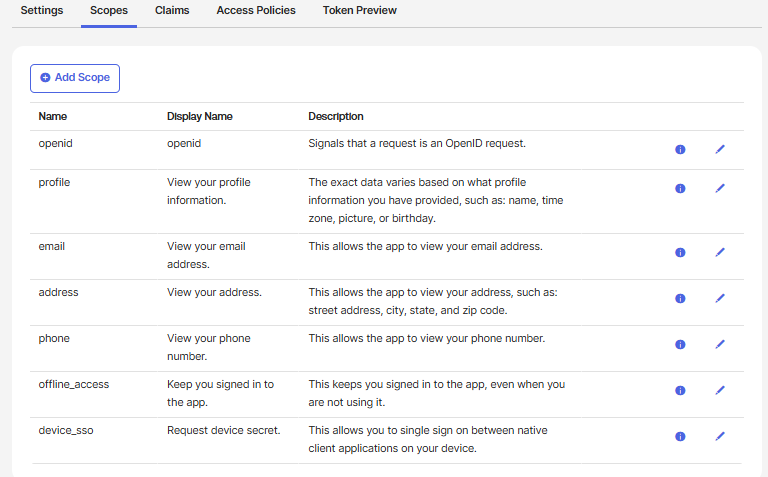Edit the profile scope
This screenshot has width=768, height=477.
pos(720,189)
